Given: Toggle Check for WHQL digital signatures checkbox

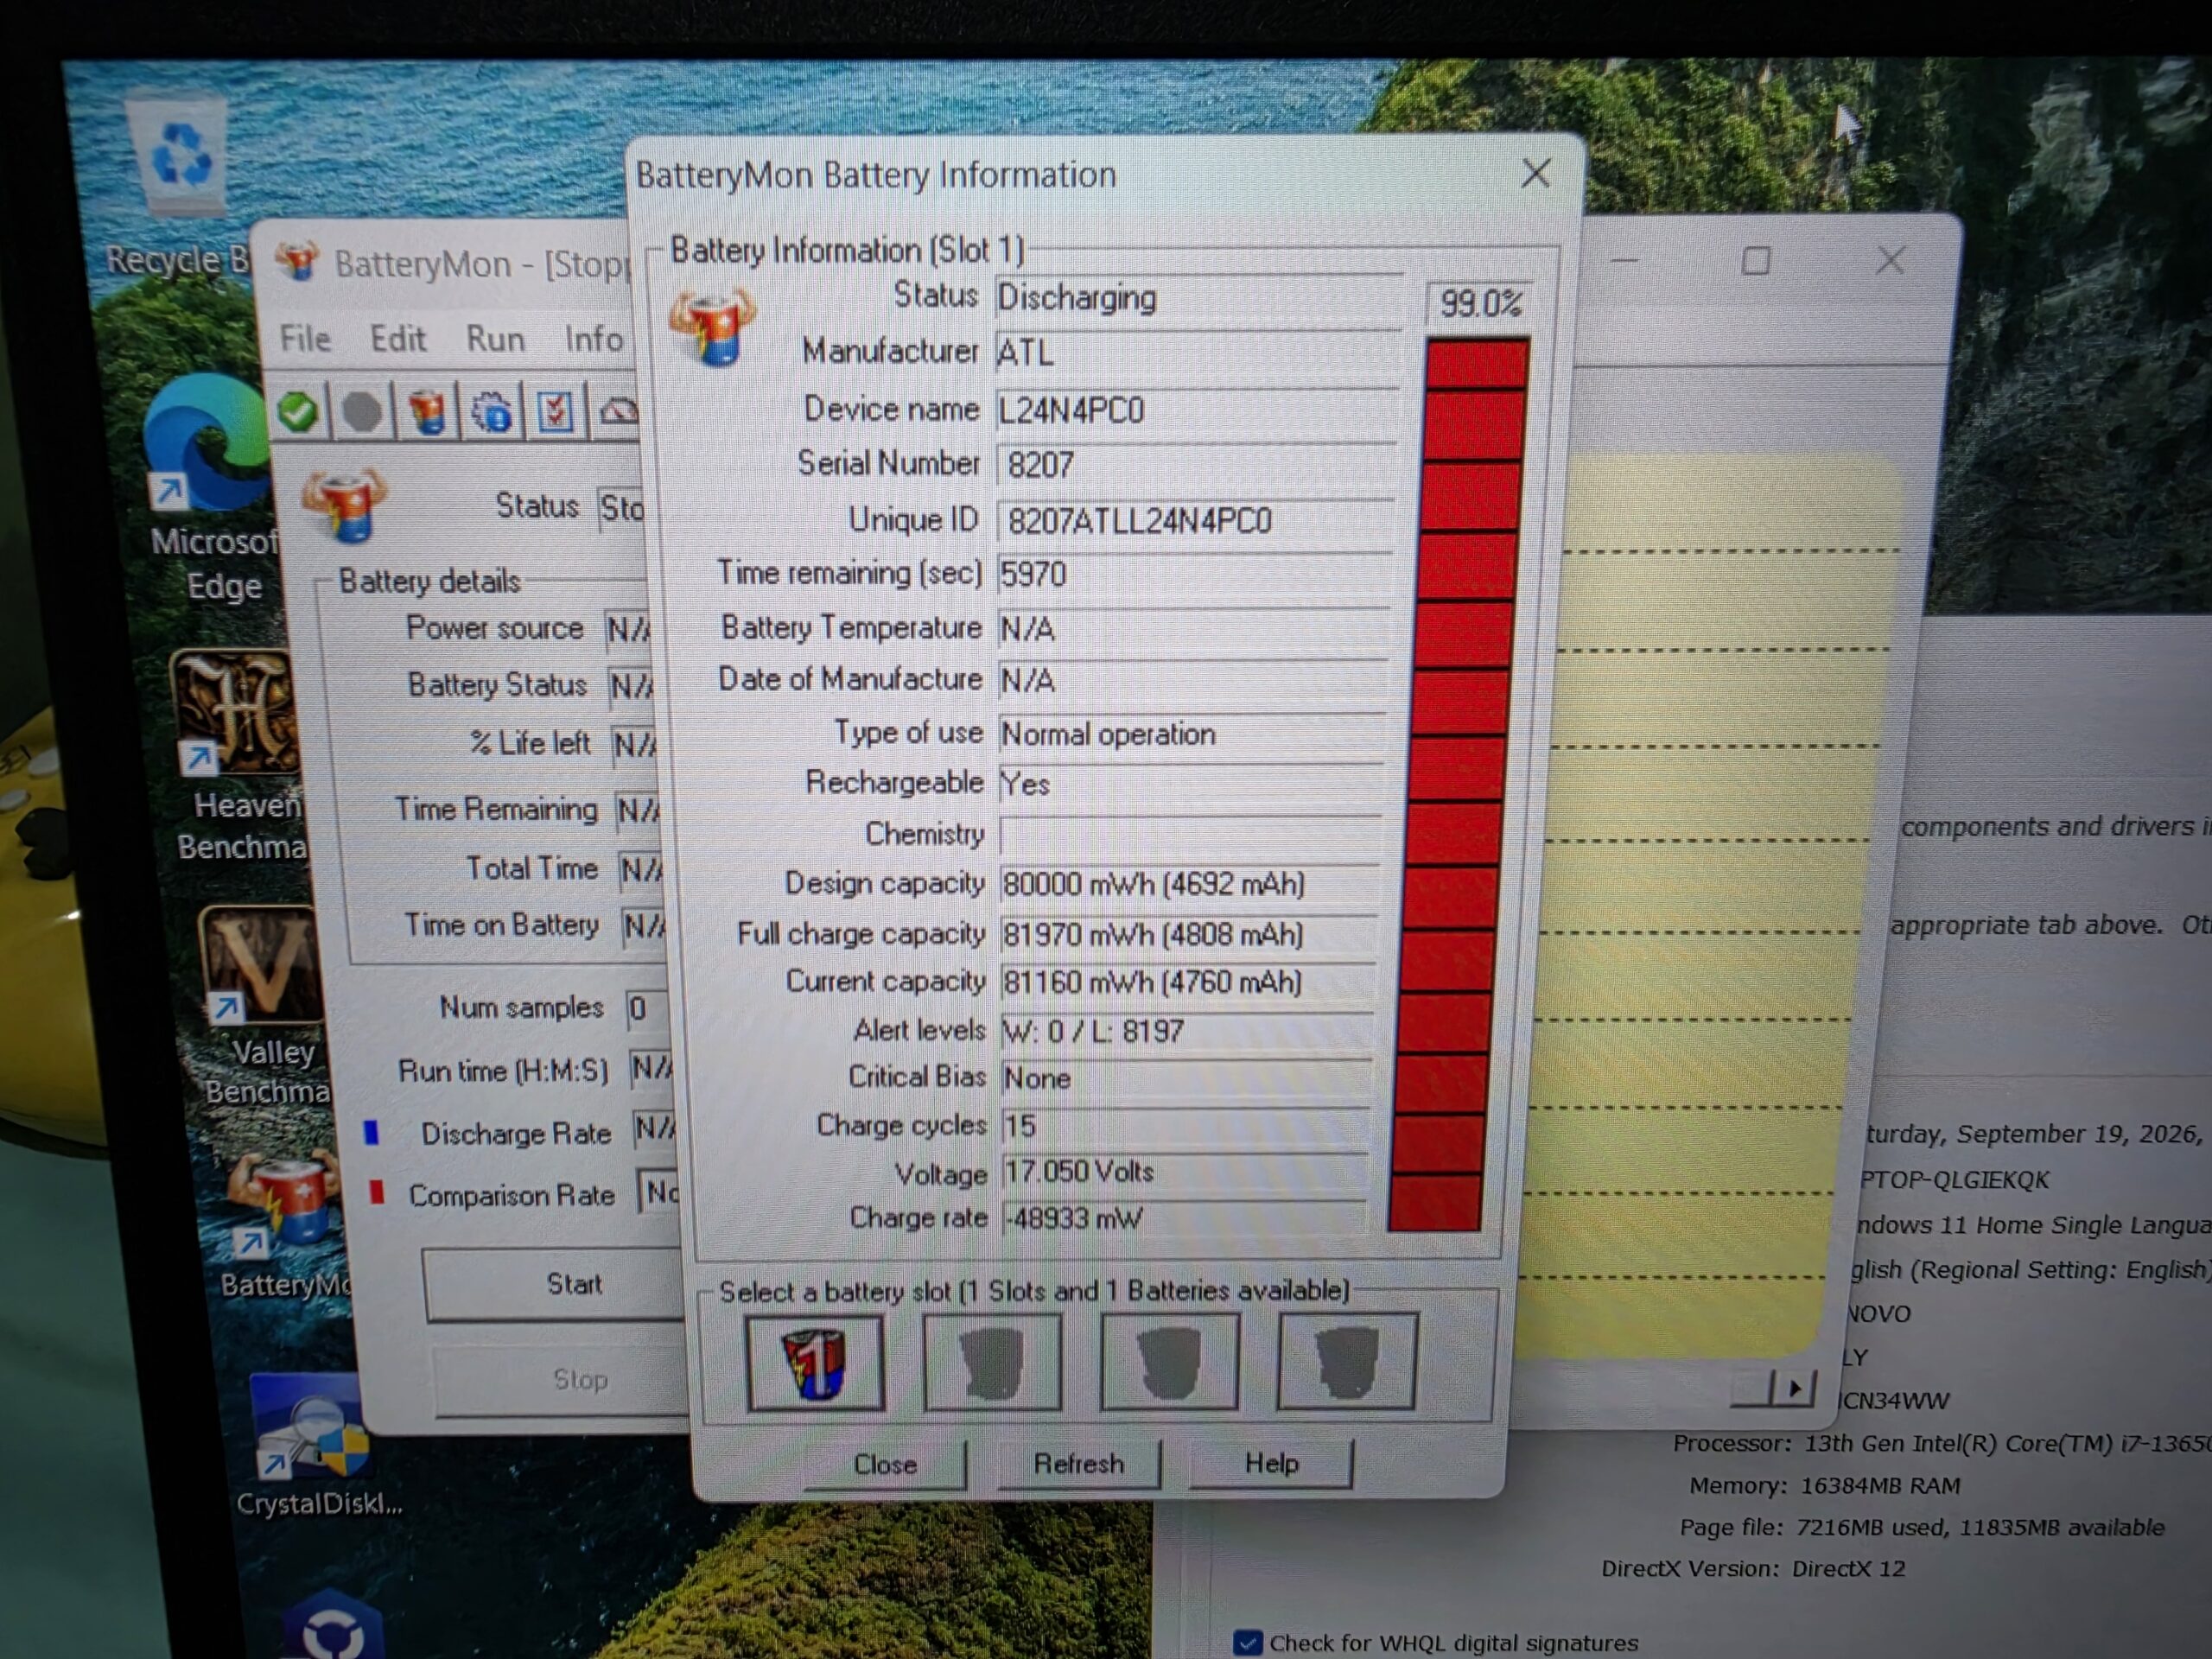Looking at the screenshot, I should (x=1247, y=1642).
